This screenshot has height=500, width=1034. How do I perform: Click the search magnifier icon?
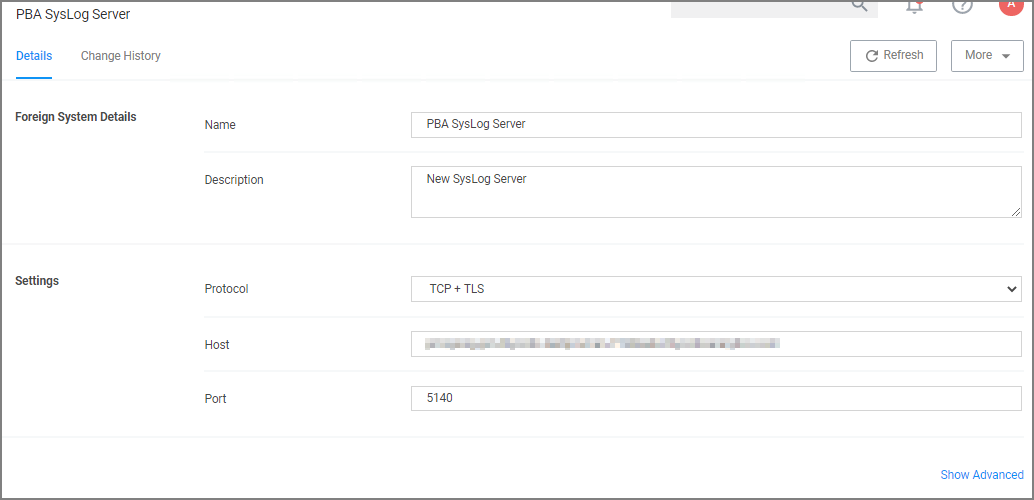[859, 6]
